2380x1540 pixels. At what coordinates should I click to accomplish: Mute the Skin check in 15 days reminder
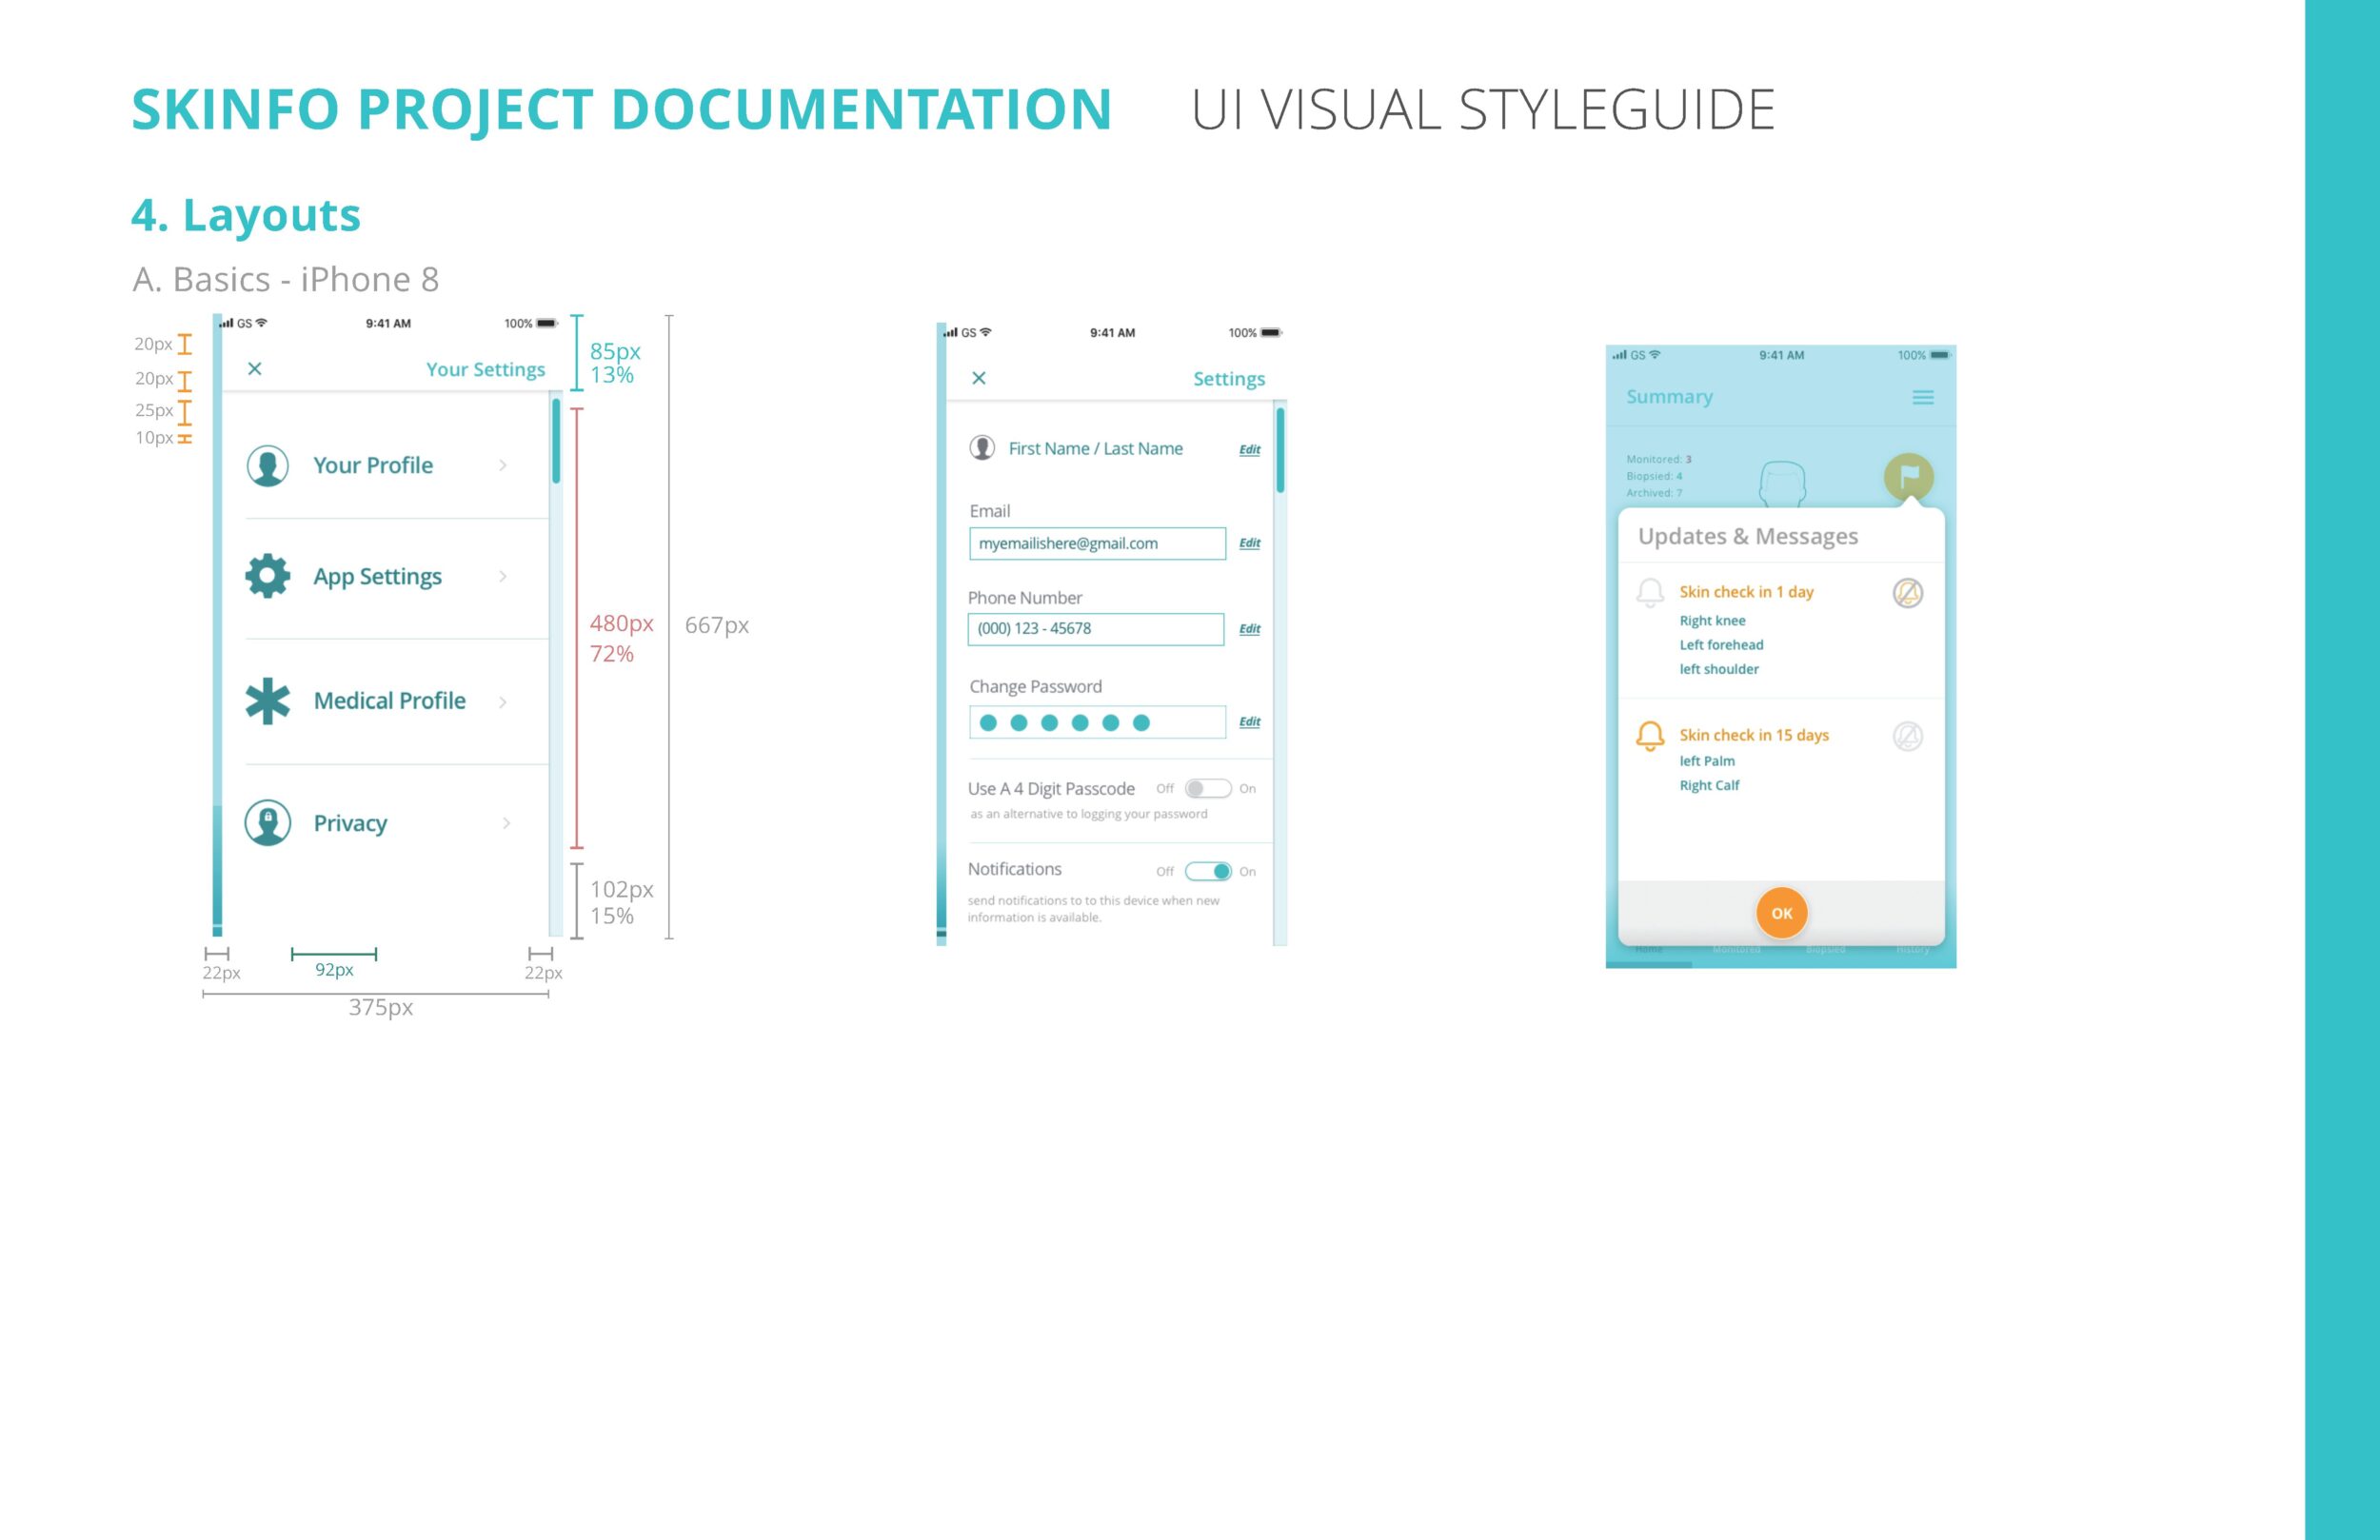(1908, 737)
